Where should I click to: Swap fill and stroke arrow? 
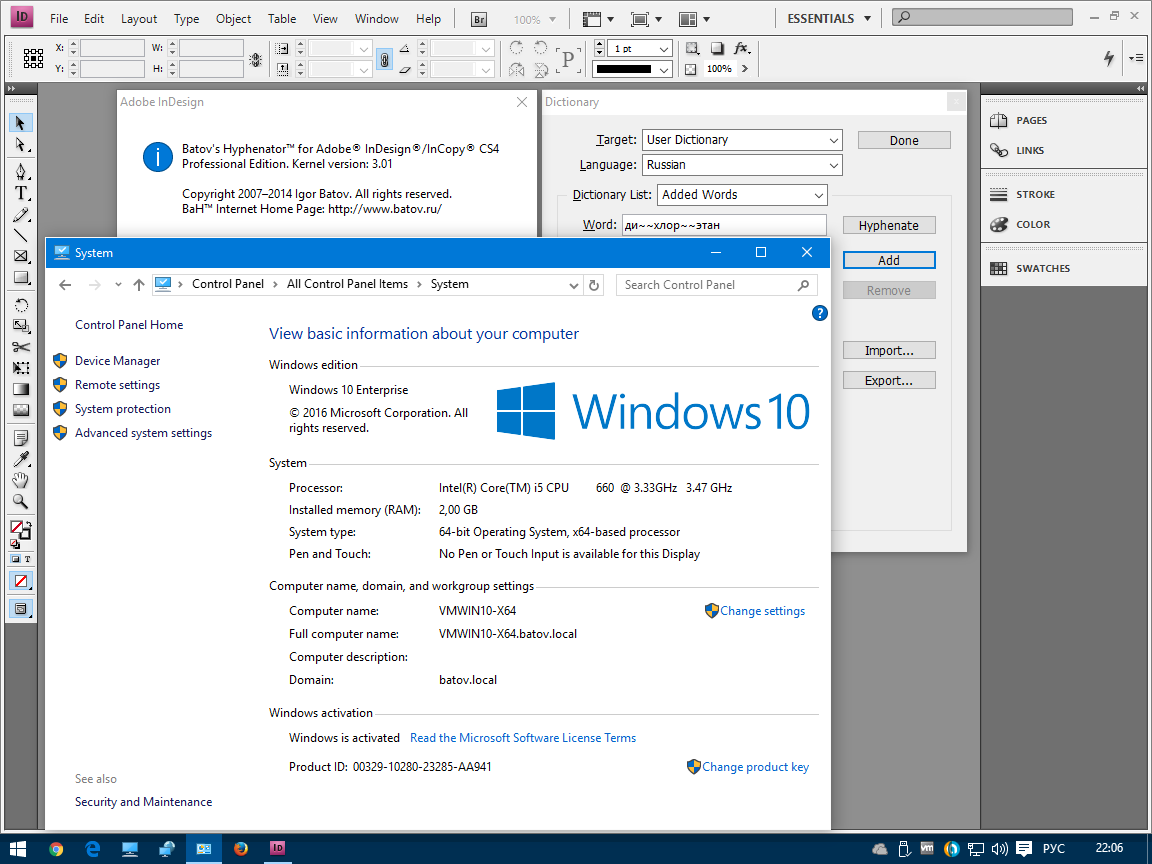27,524
